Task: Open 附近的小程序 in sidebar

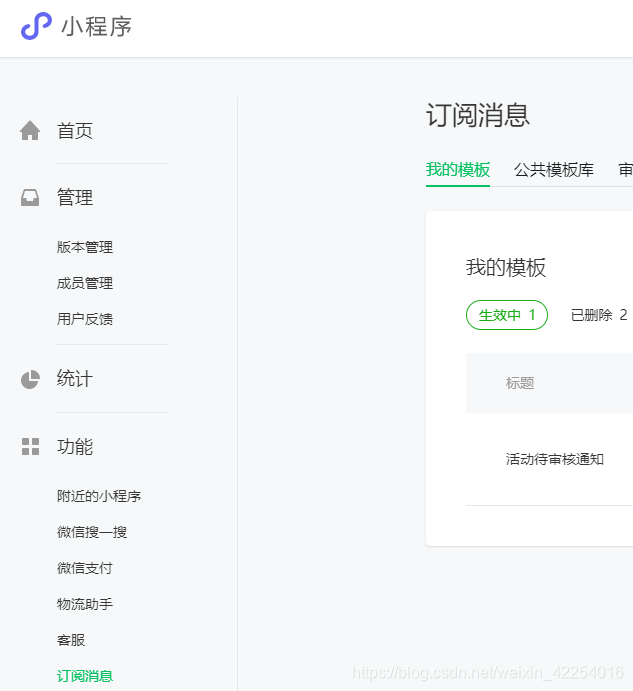Action: click(99, 496)
